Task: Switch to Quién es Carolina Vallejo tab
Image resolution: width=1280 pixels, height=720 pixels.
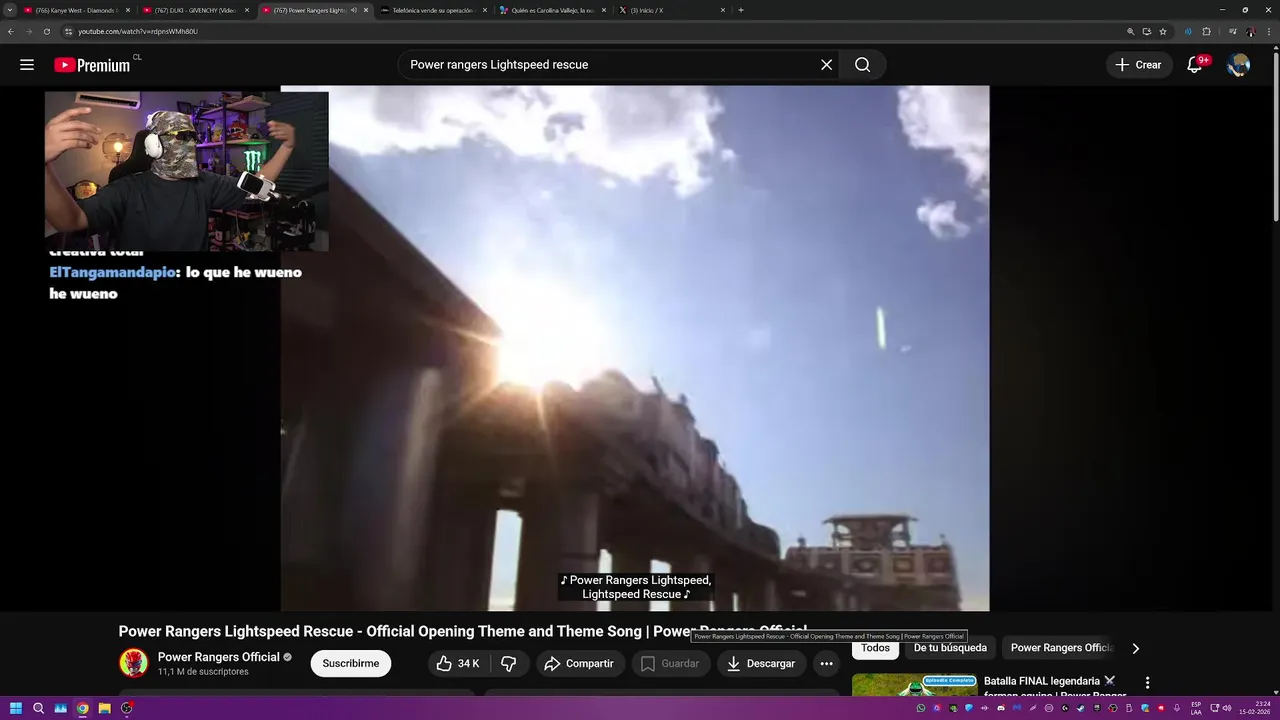Action: [552, 10]
